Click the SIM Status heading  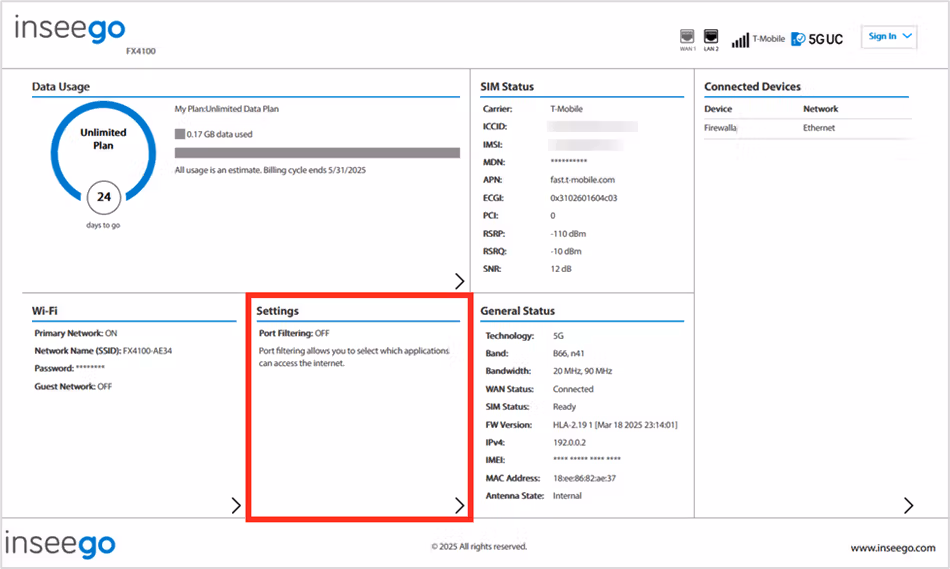(507, 87)
